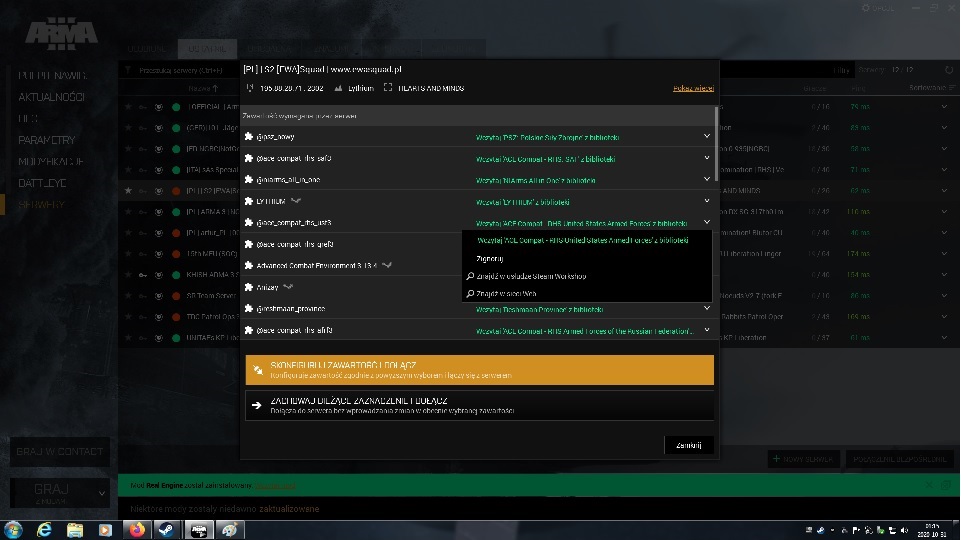Open Firefox from the taskbar
Screen dimensions: 961x540
[x=137, y=530]
